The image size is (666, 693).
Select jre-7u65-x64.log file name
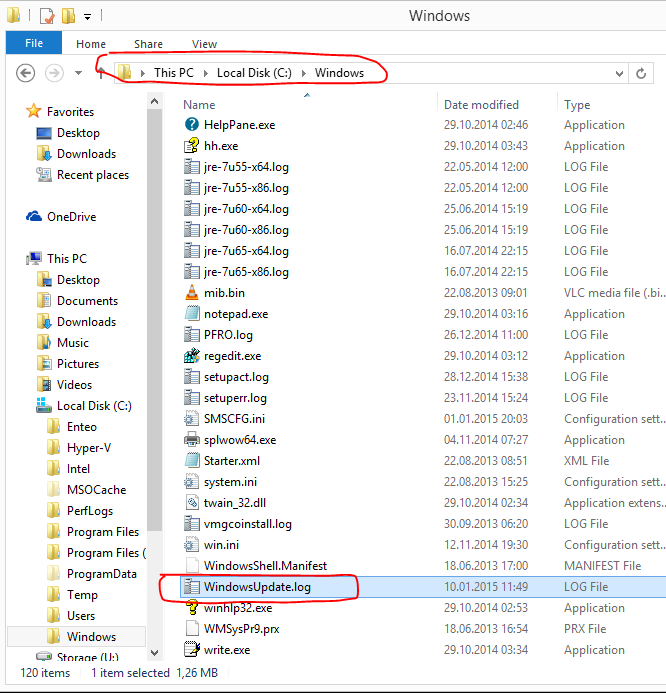tap(246, 251)
